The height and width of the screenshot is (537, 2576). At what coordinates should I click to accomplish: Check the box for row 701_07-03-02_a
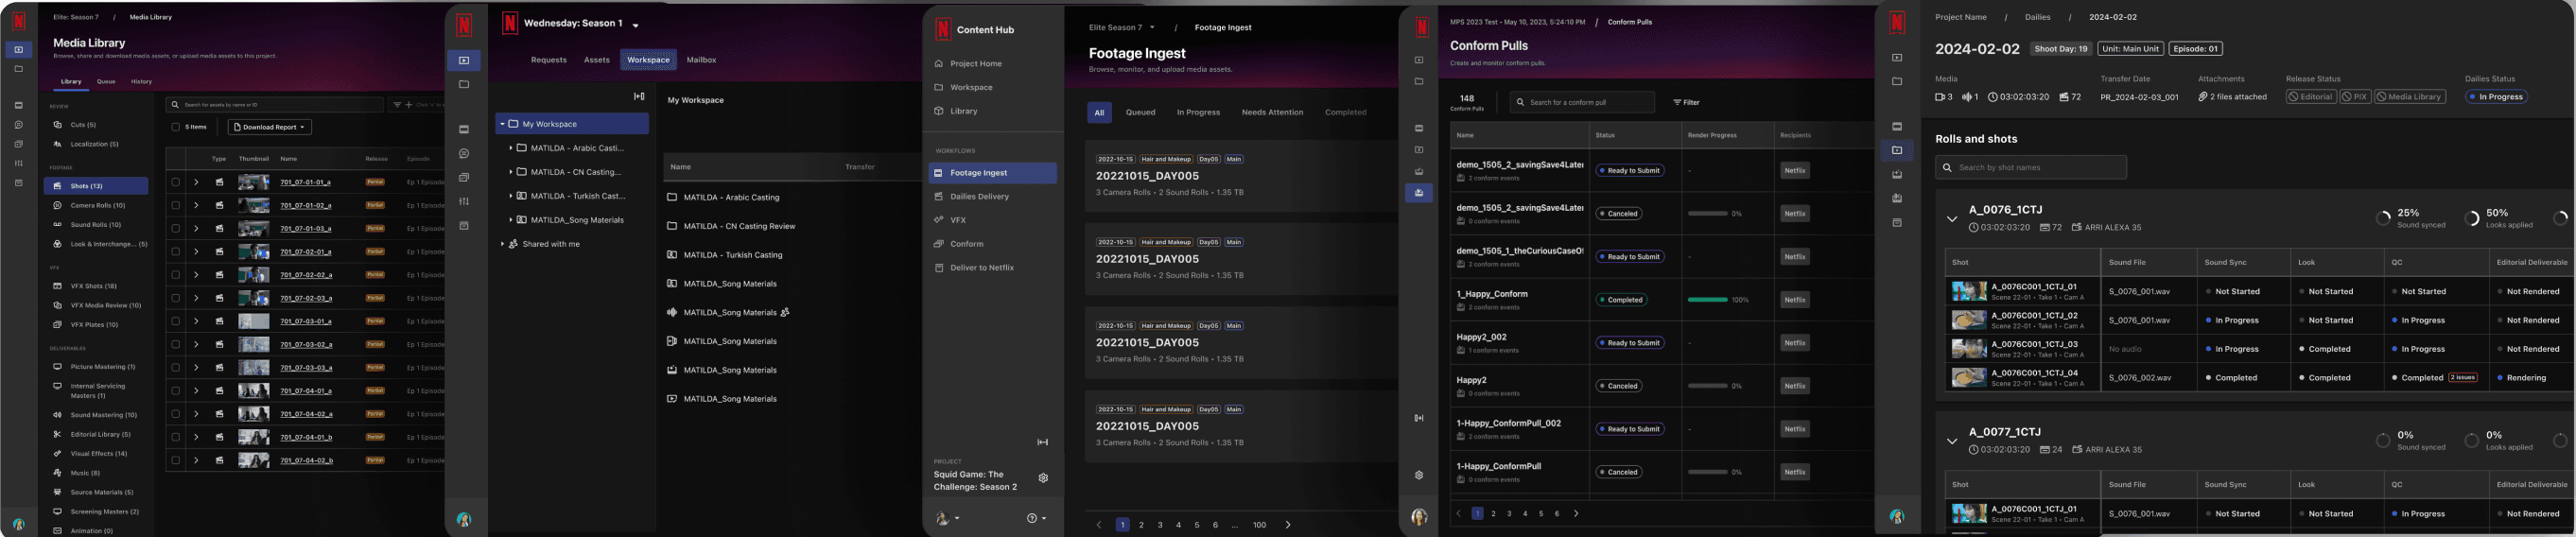pyautogui.click(x=175, y=344)
